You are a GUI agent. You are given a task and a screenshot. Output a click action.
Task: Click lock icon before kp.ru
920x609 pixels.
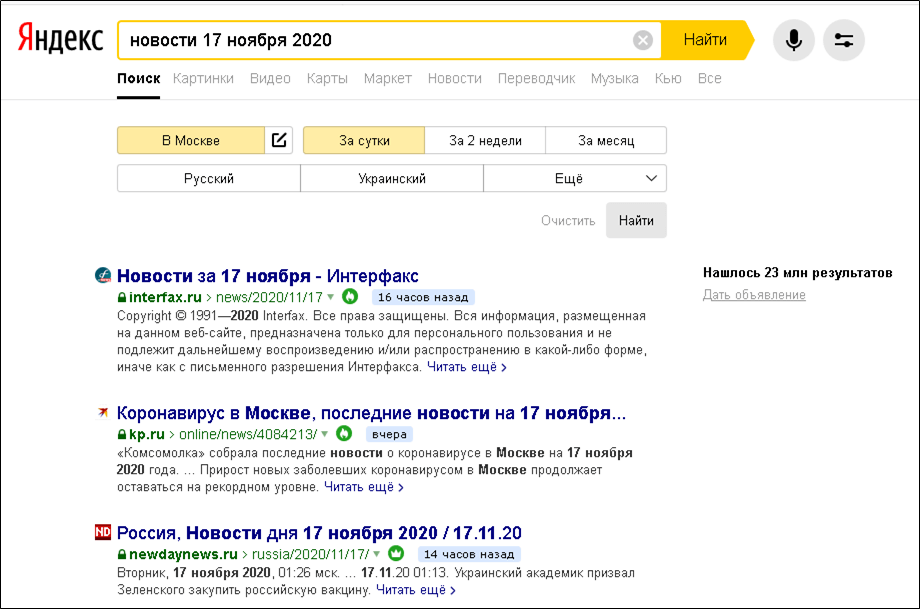coord(122,435)
